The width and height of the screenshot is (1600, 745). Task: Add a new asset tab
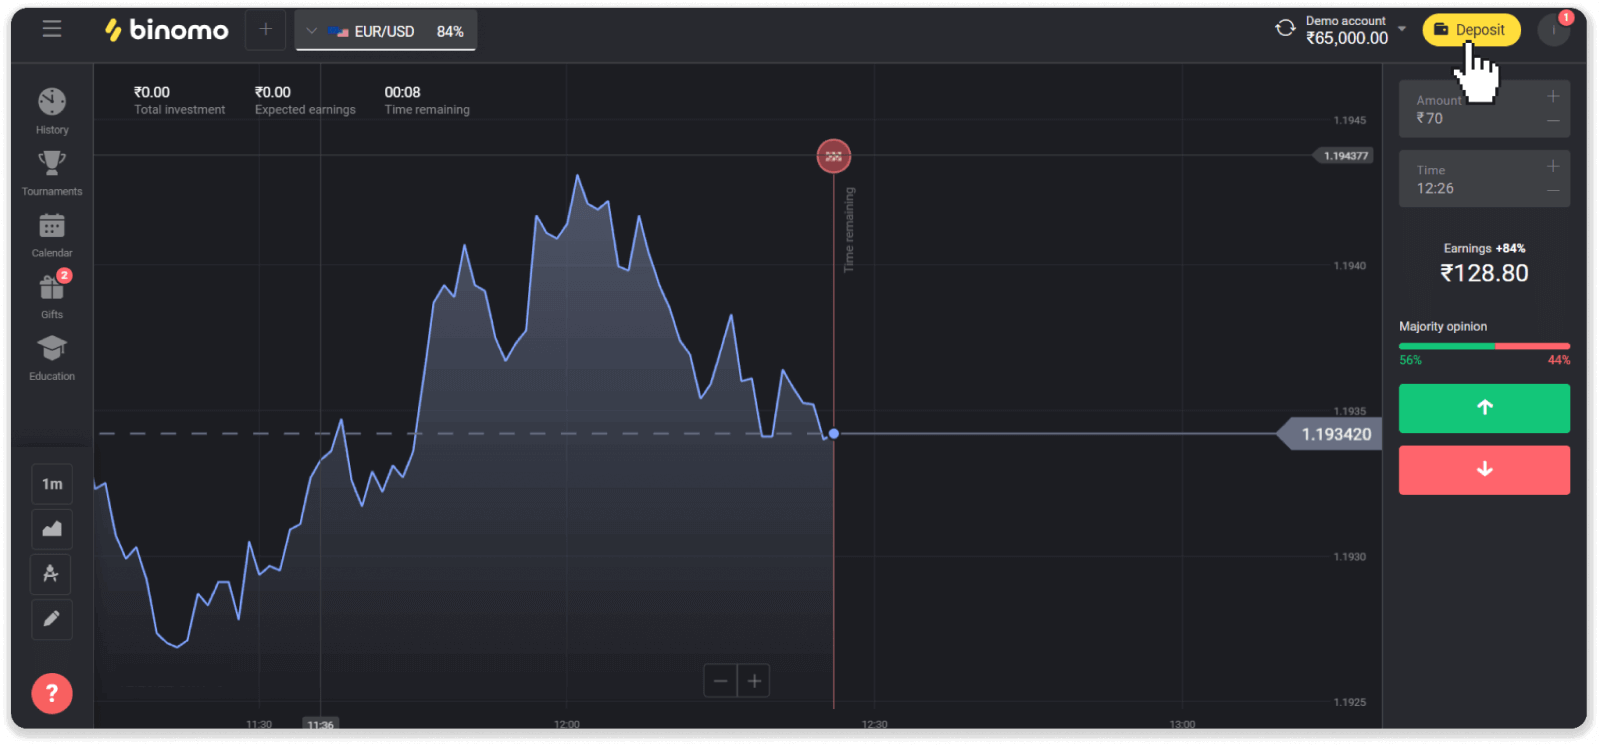[x=265, y=30]
